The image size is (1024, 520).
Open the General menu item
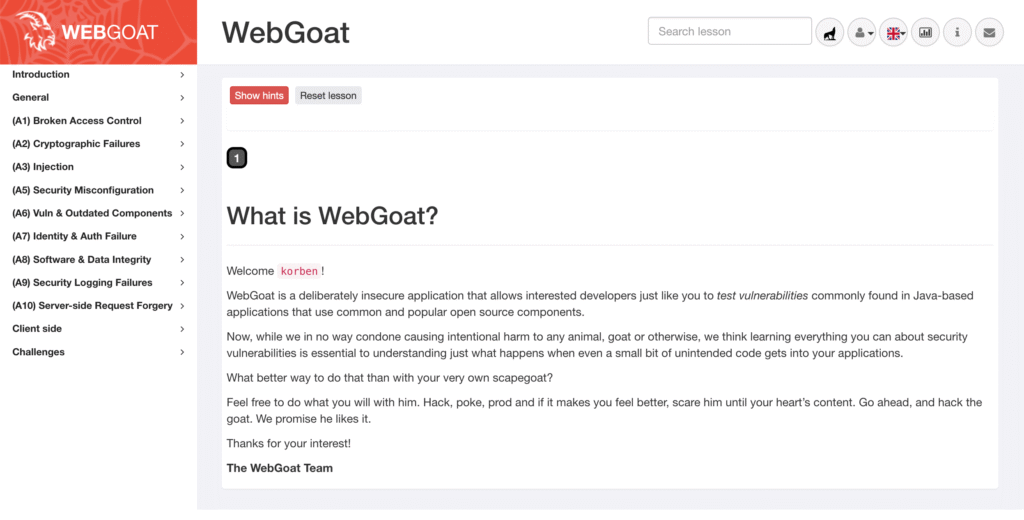tap(98, 97)
